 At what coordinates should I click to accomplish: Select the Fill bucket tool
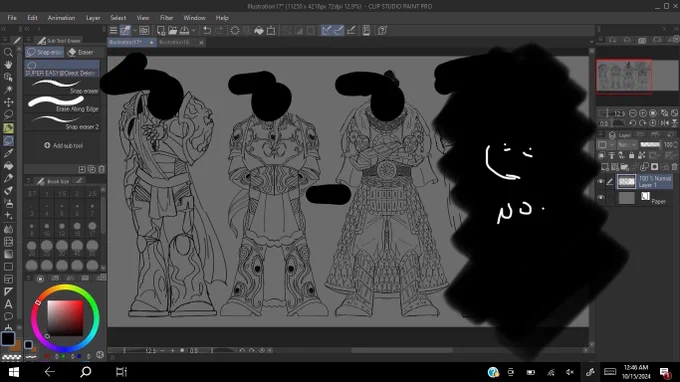coord(8,166)
